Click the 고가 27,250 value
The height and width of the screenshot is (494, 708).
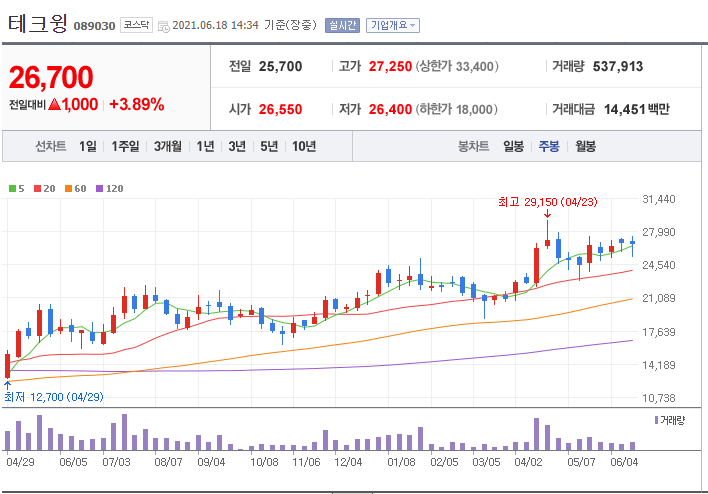[390, 66]
